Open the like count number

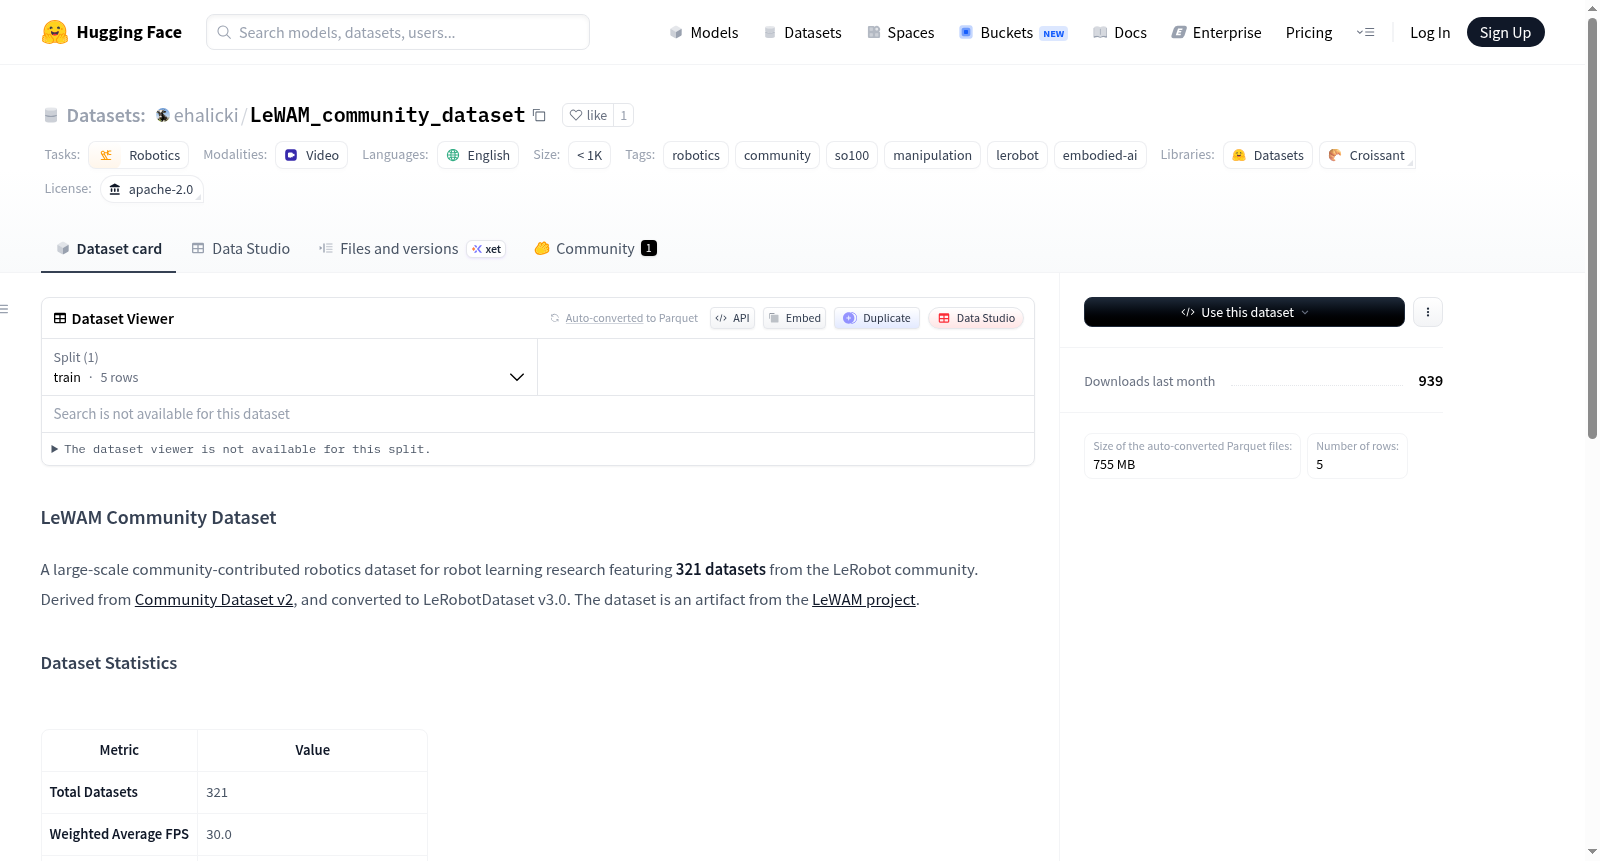(624, 115)
